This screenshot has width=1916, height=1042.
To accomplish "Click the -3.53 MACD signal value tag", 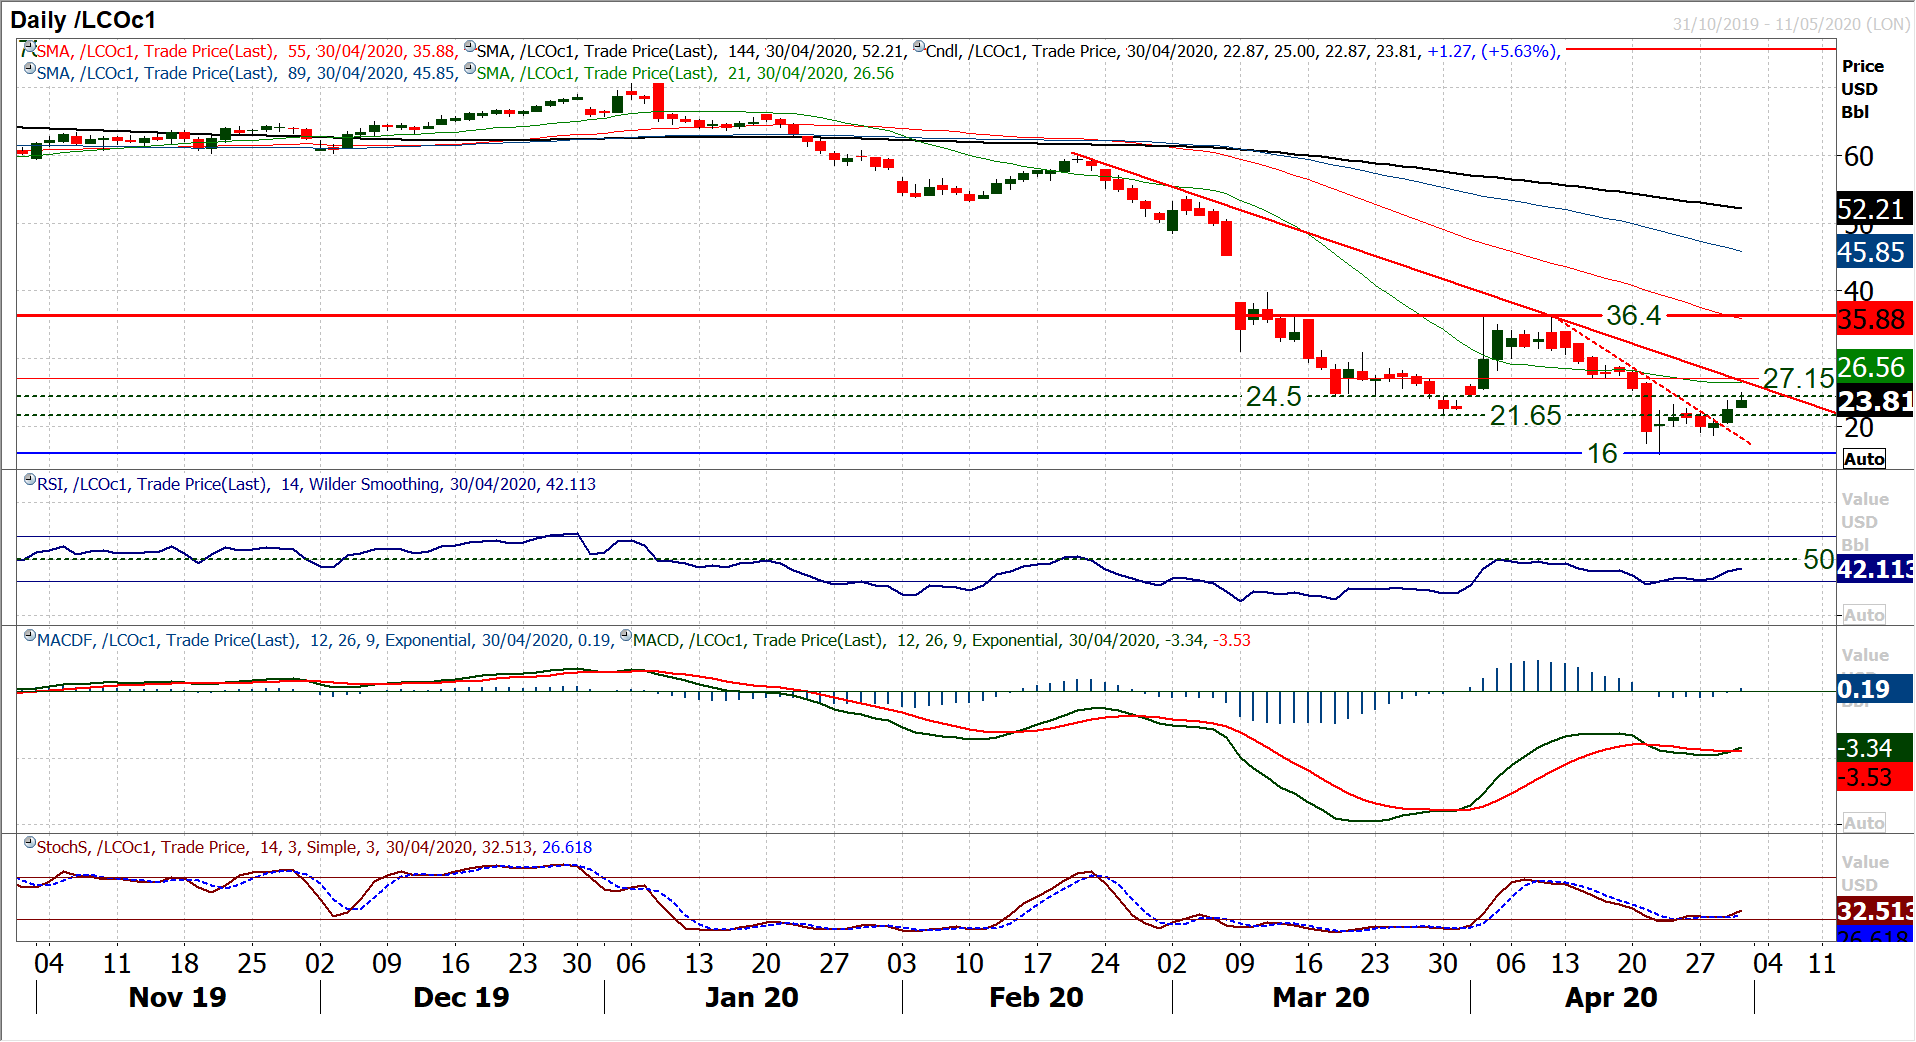I will (1874, 777).
